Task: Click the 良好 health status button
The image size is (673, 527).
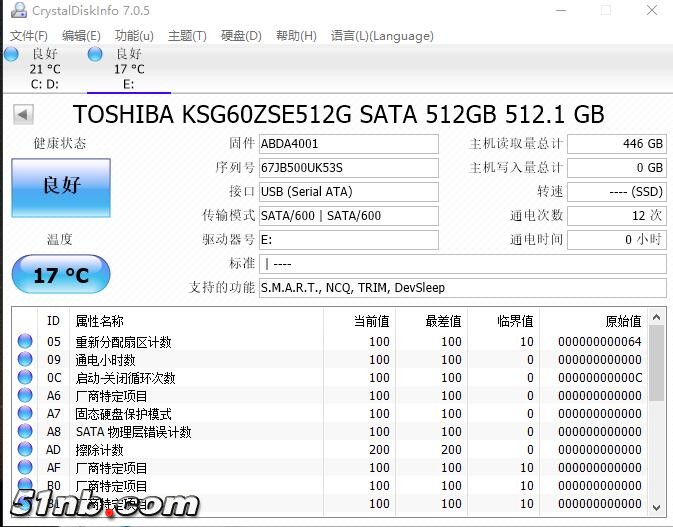Action: (x=60, y=186)
